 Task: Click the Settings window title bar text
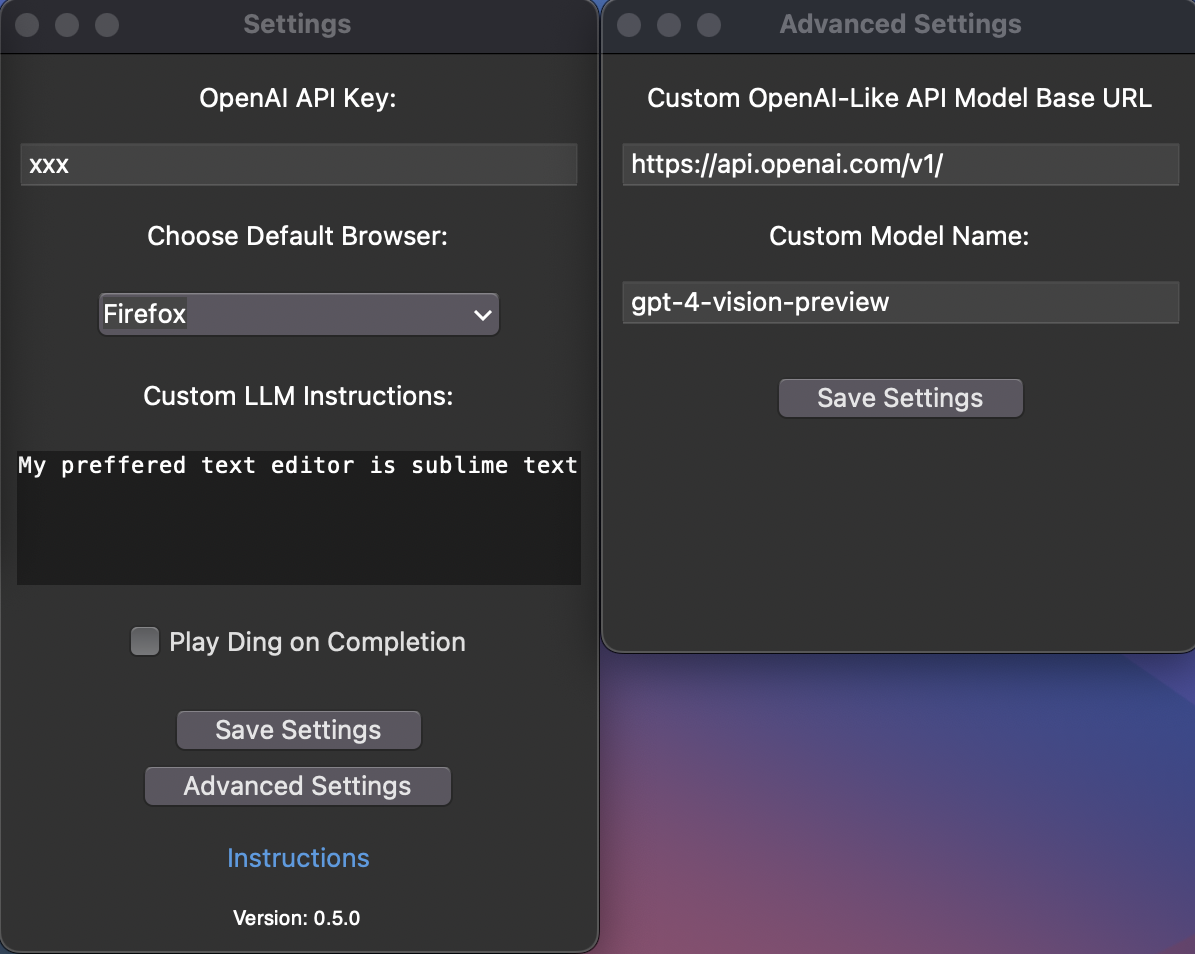297,24
